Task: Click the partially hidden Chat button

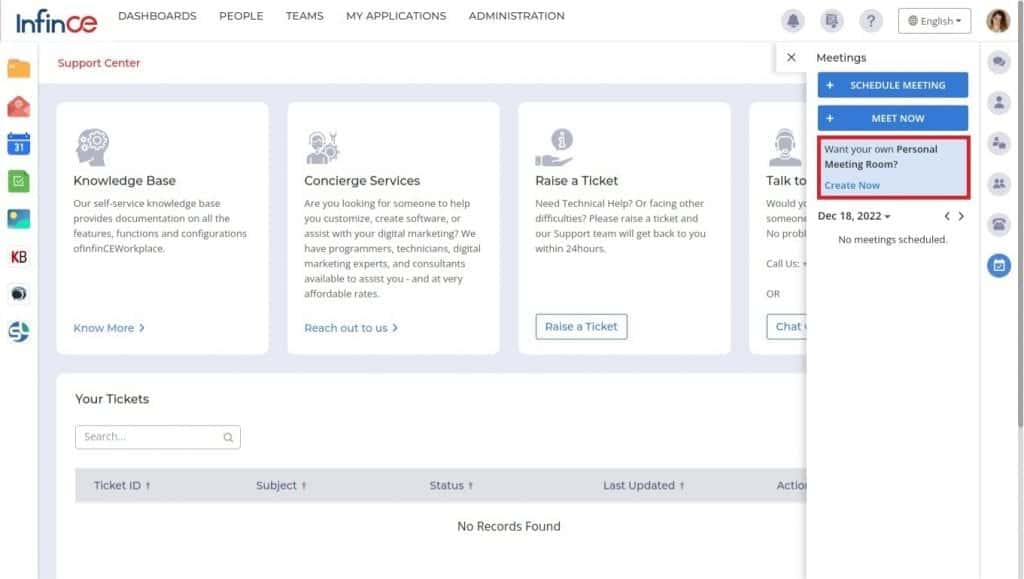Action: [787, 326]
